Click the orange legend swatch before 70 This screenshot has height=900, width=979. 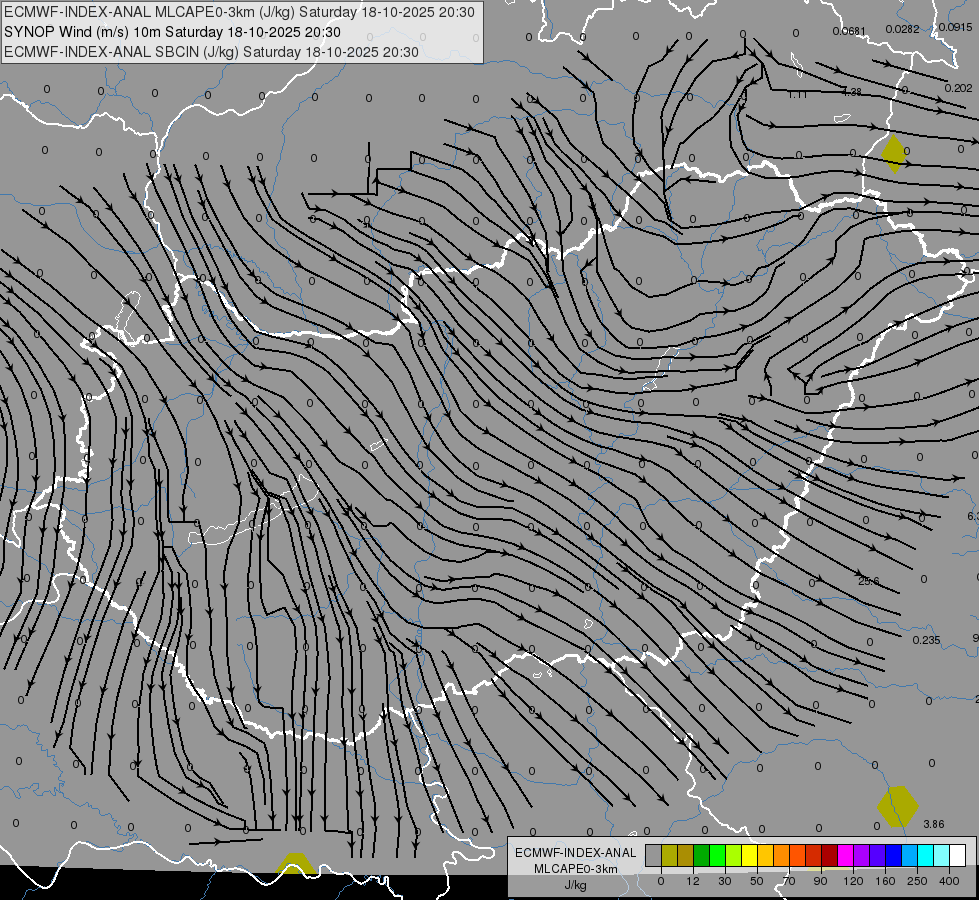[782, 855]
